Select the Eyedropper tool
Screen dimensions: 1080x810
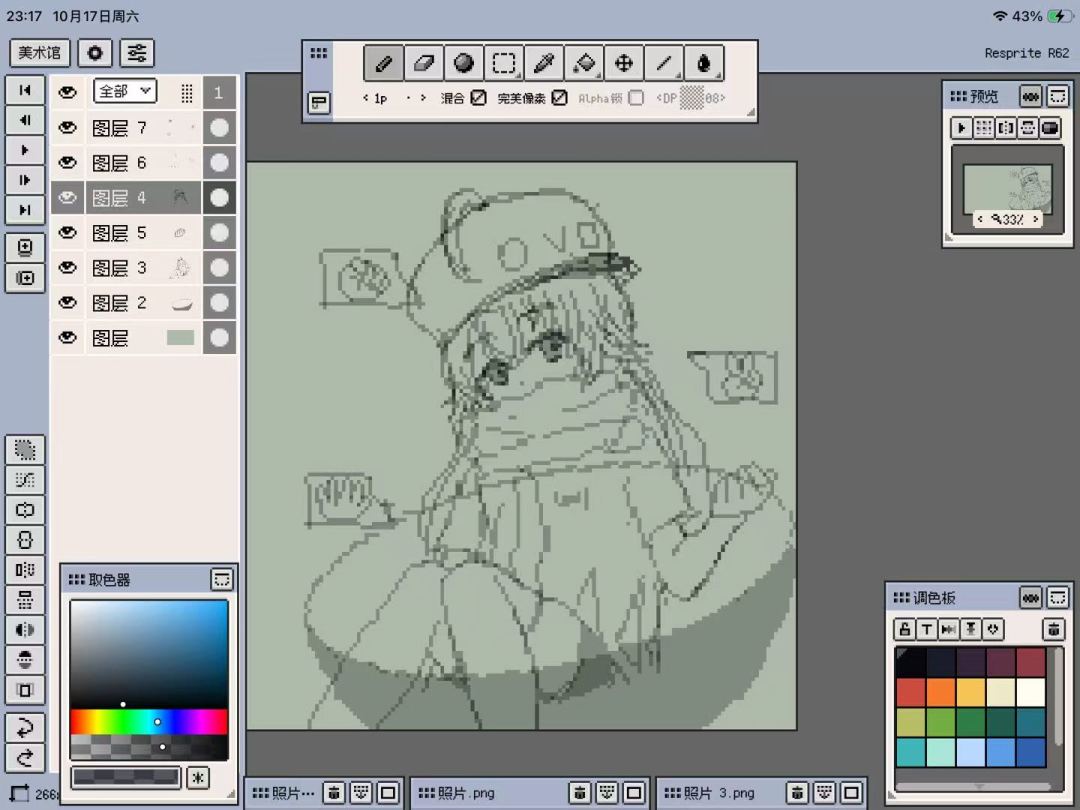543,63
